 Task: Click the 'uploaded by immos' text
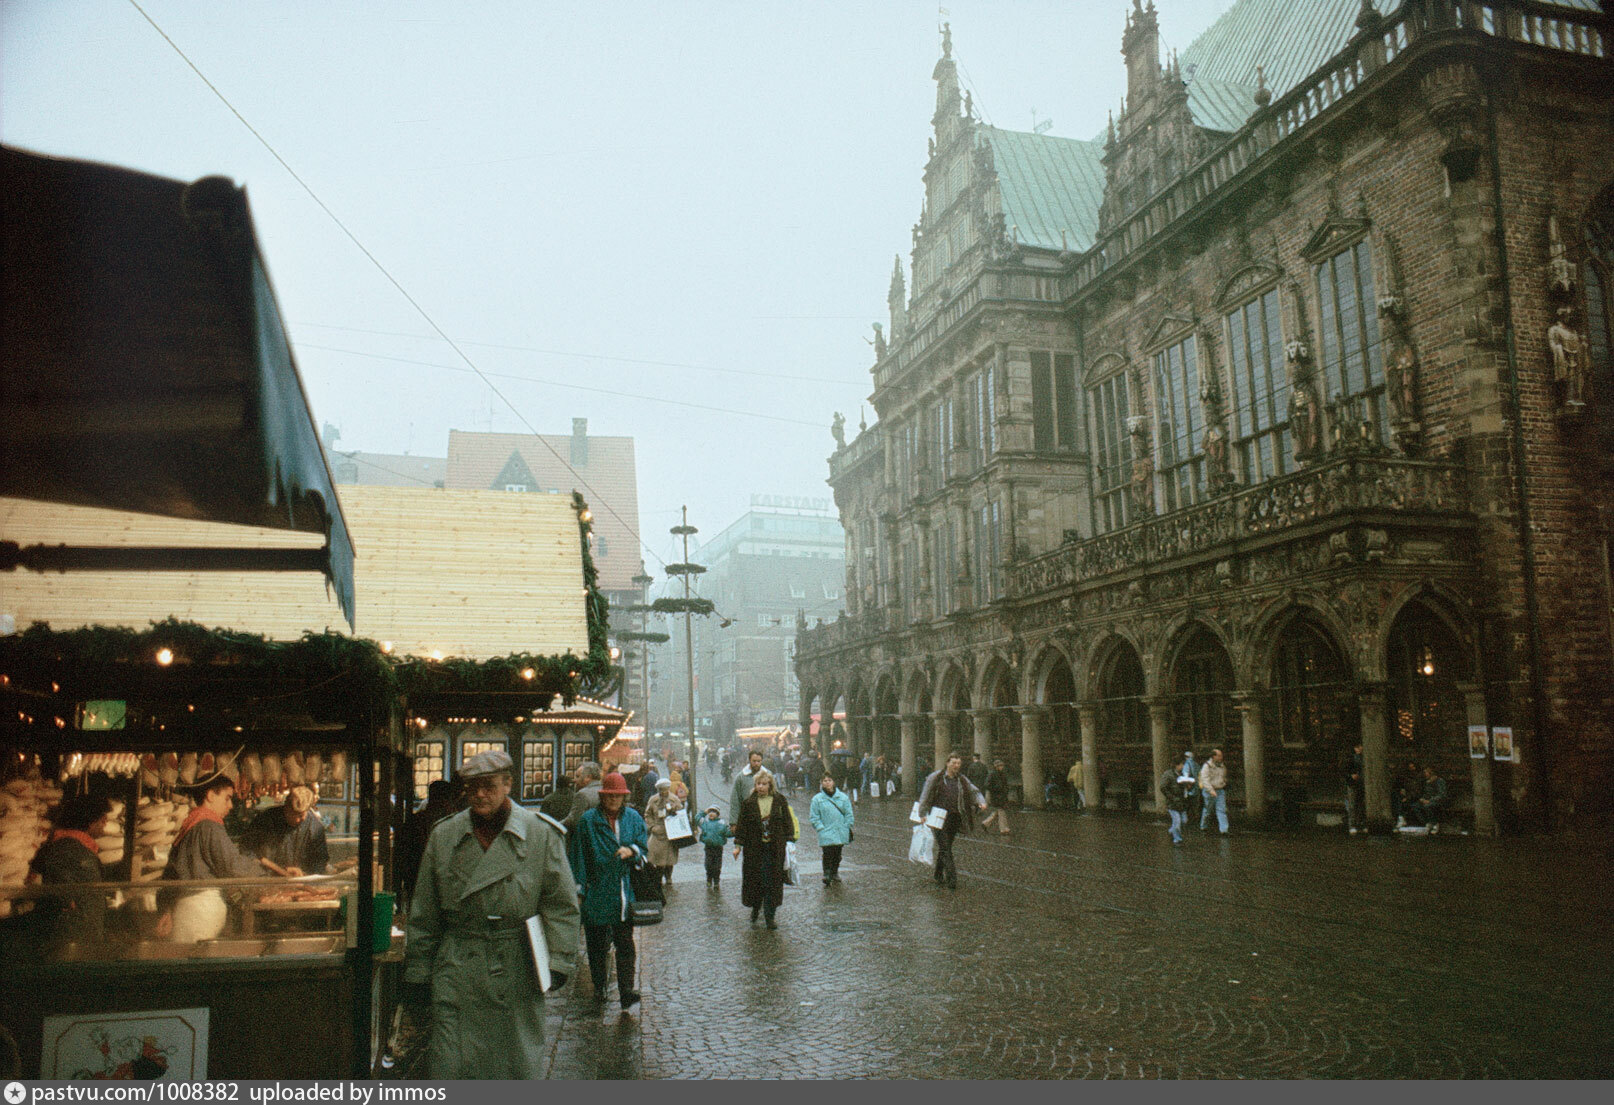pyautogui.click(x=347, y=1093)
